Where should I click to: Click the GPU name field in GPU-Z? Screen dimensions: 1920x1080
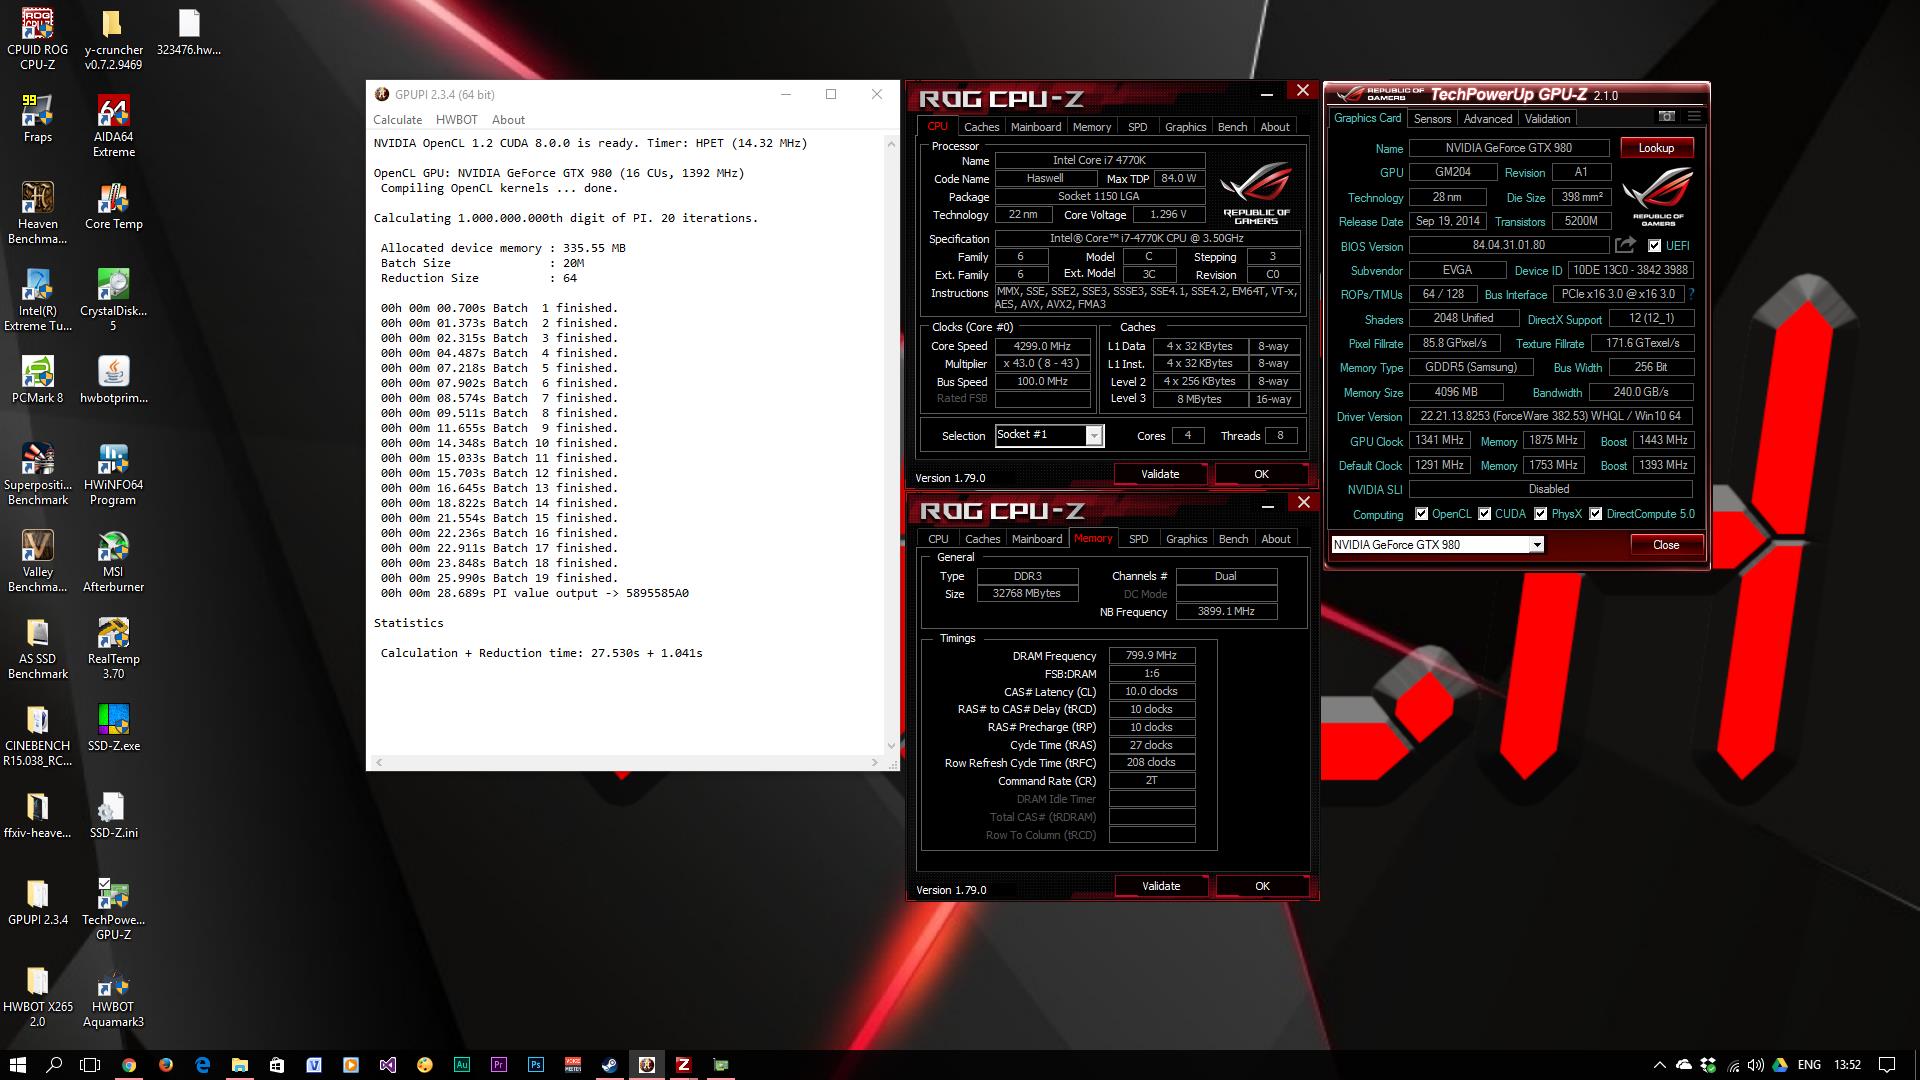1508,148
